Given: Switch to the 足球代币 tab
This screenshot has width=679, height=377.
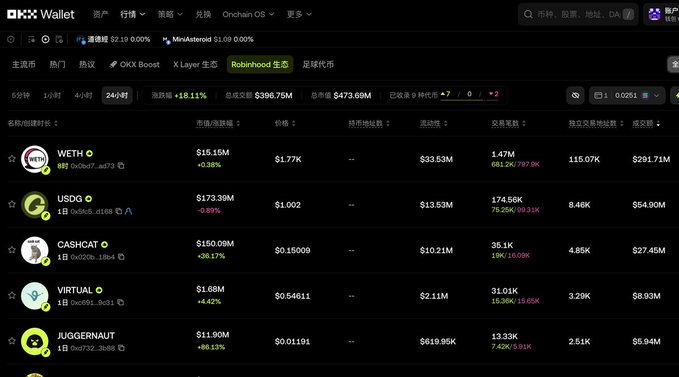Looking at the screenshot, I should [318, 64].
